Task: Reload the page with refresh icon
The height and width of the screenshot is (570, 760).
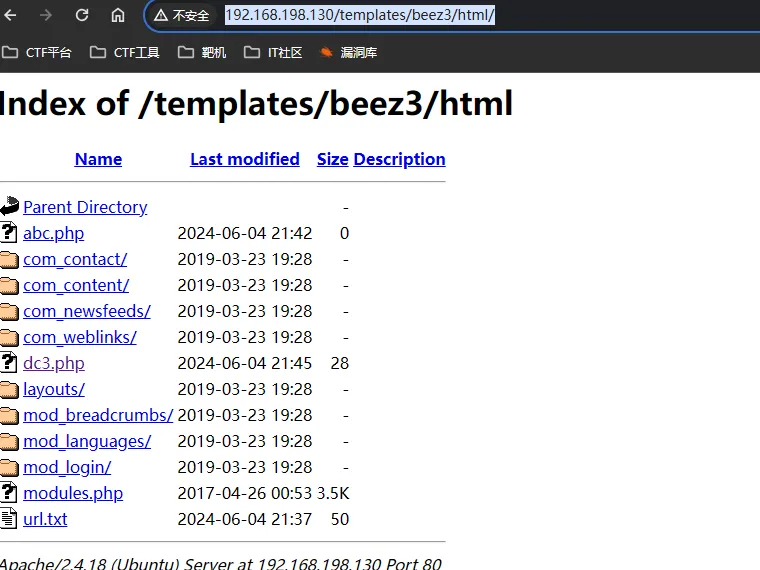Action: [82, 15]
